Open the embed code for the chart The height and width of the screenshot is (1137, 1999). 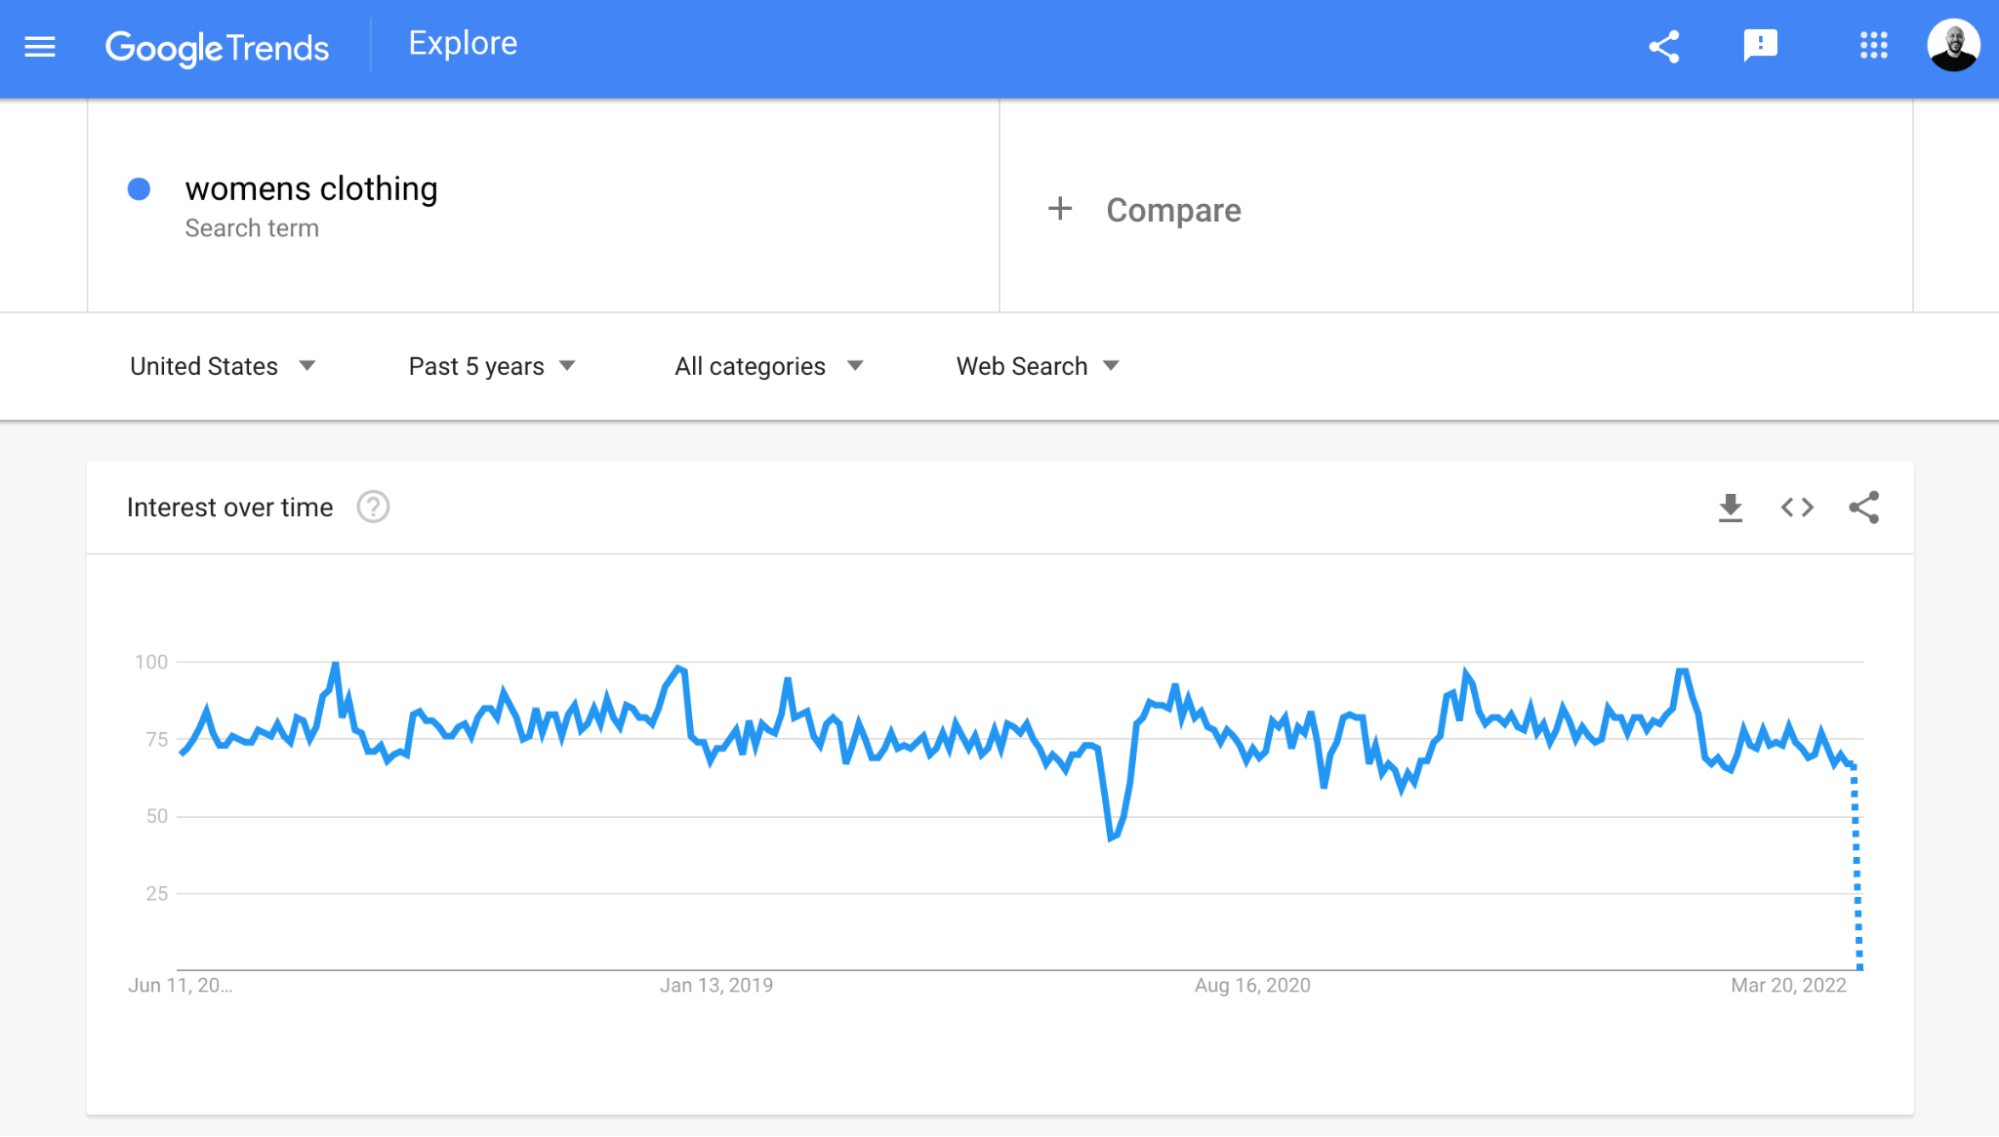(1797, 507)
